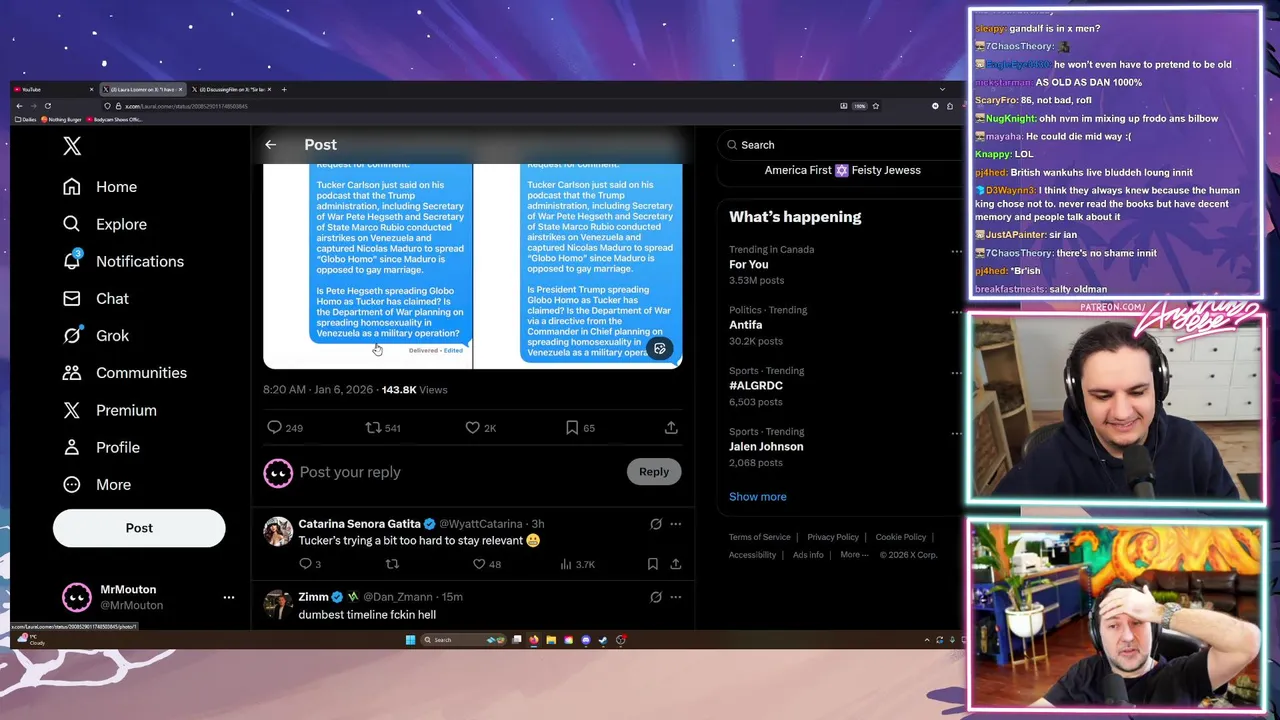Share Catarina's reply
The width and height of the screenshot is (1280, 720).
coord(676,564)
